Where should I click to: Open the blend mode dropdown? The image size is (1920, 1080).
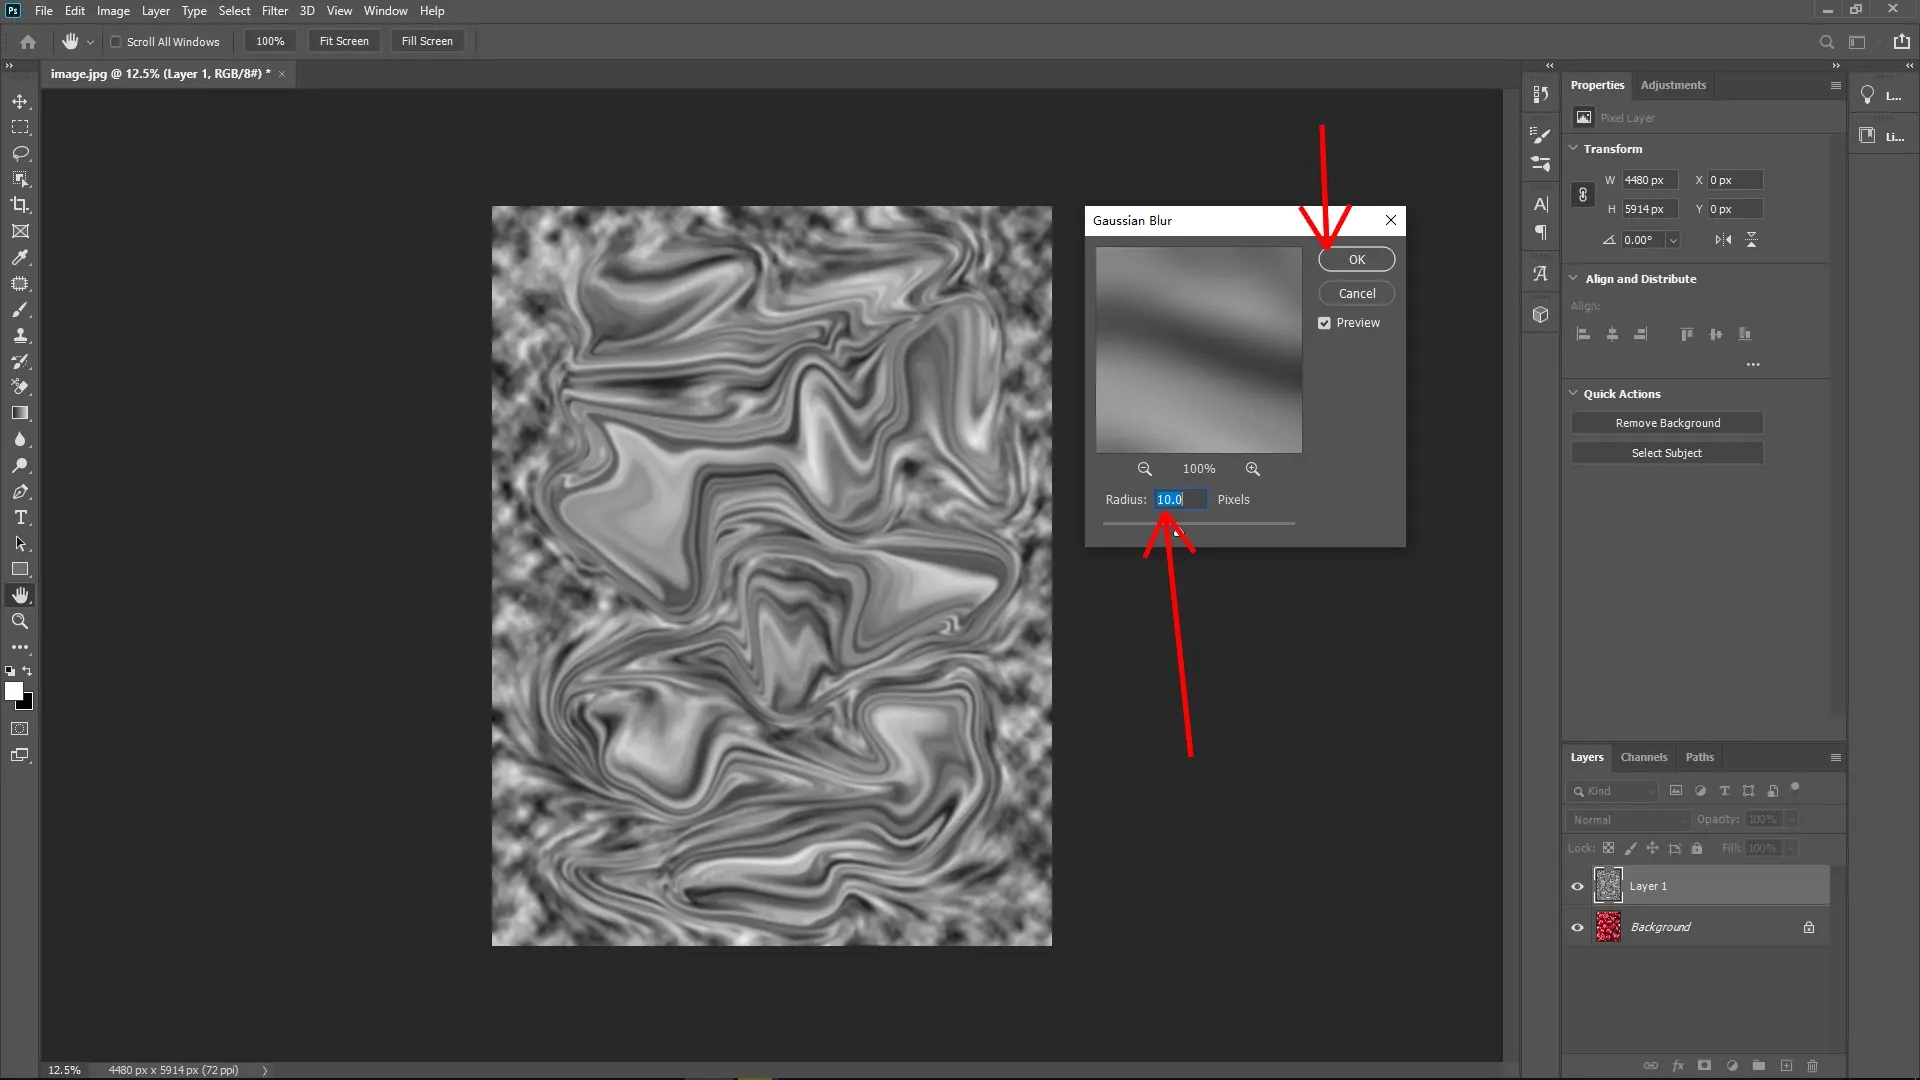[1627, 819]
